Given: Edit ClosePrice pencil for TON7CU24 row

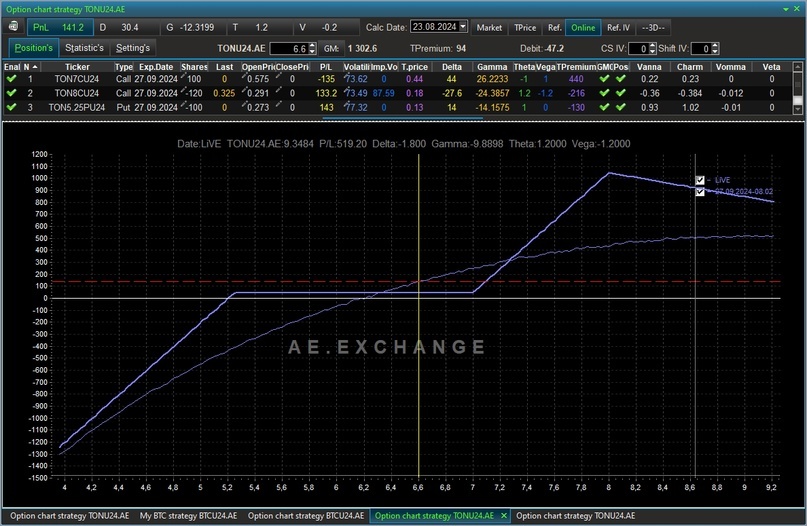Looking at the screenshot, I should tap(278, 76).
